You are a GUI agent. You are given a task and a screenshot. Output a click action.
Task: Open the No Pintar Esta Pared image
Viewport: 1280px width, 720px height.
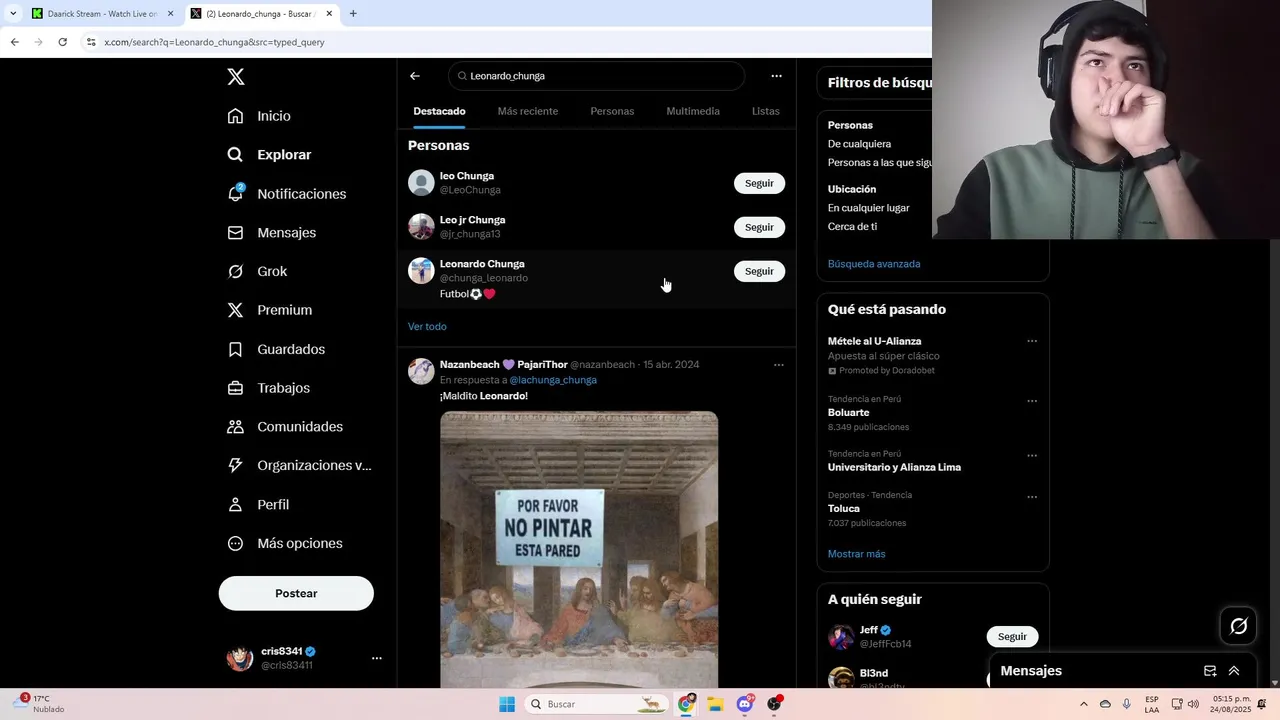(579, 549)
